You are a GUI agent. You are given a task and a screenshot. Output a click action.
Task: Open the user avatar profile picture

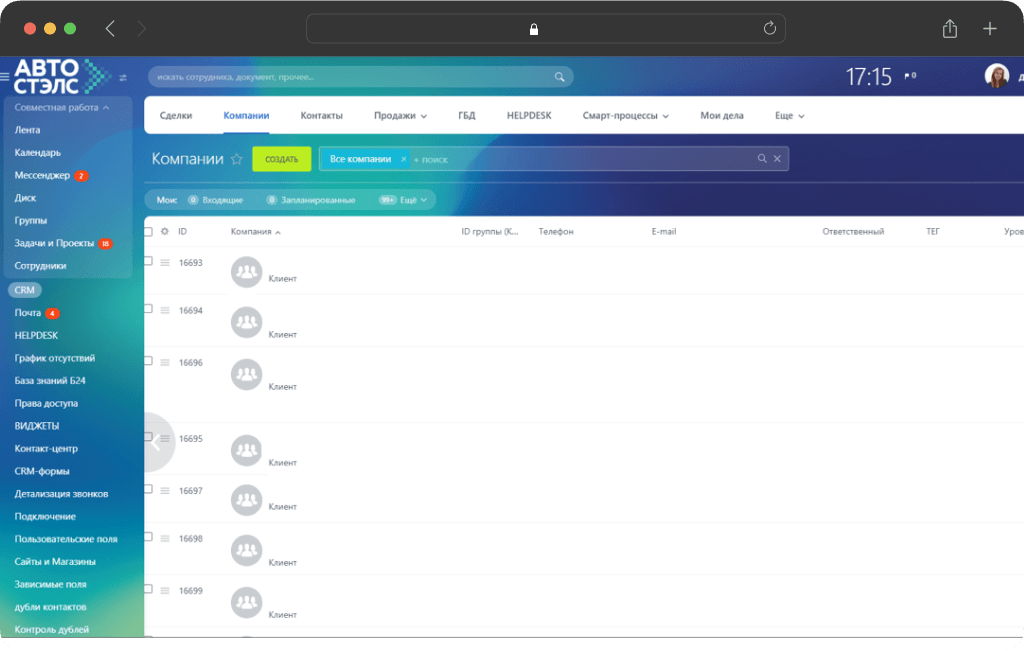pos(997,76)
